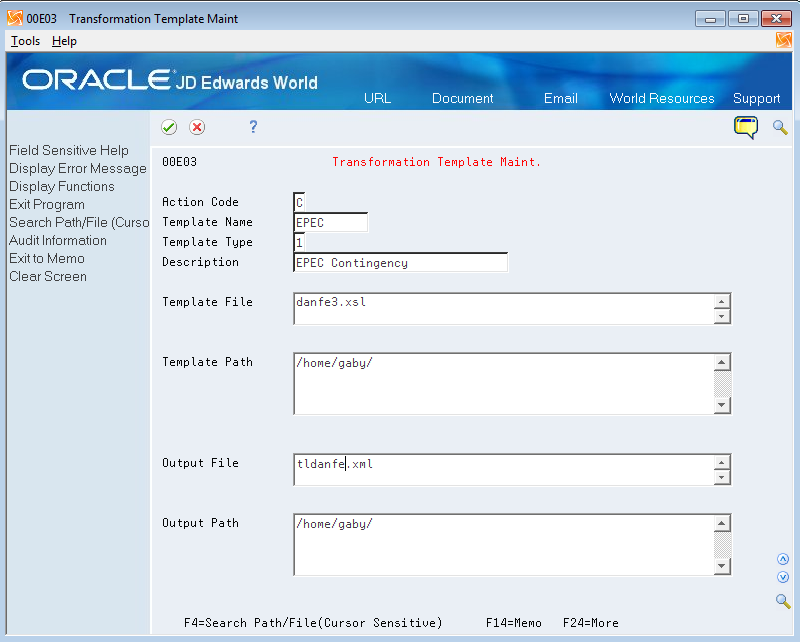Open the yellow chat bubble memo icon

[x=745, y=127]
